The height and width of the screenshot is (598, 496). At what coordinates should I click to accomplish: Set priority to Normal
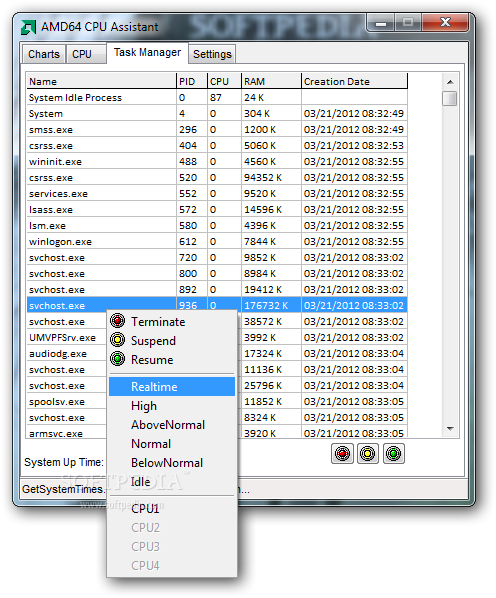tap(172, 444)
